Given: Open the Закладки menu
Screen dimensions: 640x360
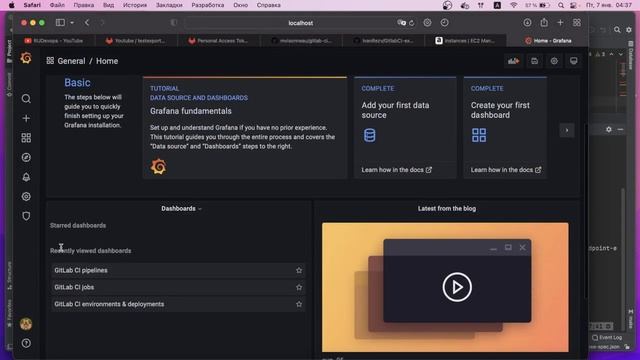Looking at the screenshot, I should pos(169,5).
